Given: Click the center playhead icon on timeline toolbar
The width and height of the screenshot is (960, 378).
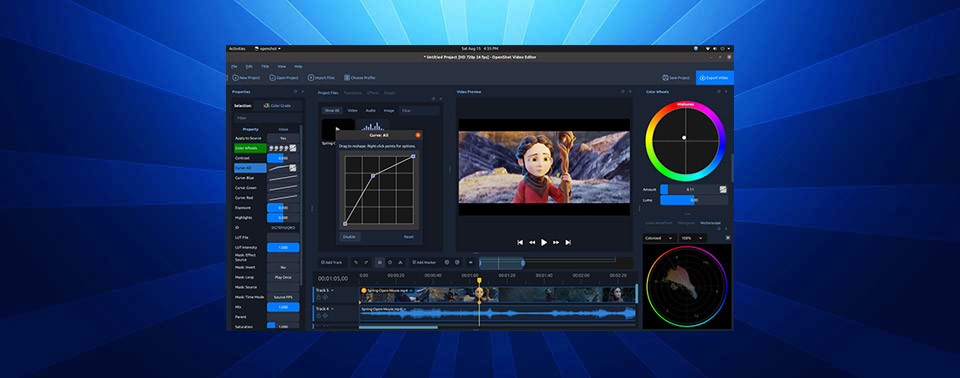Looking at the screenshot, I should point(471,262).
